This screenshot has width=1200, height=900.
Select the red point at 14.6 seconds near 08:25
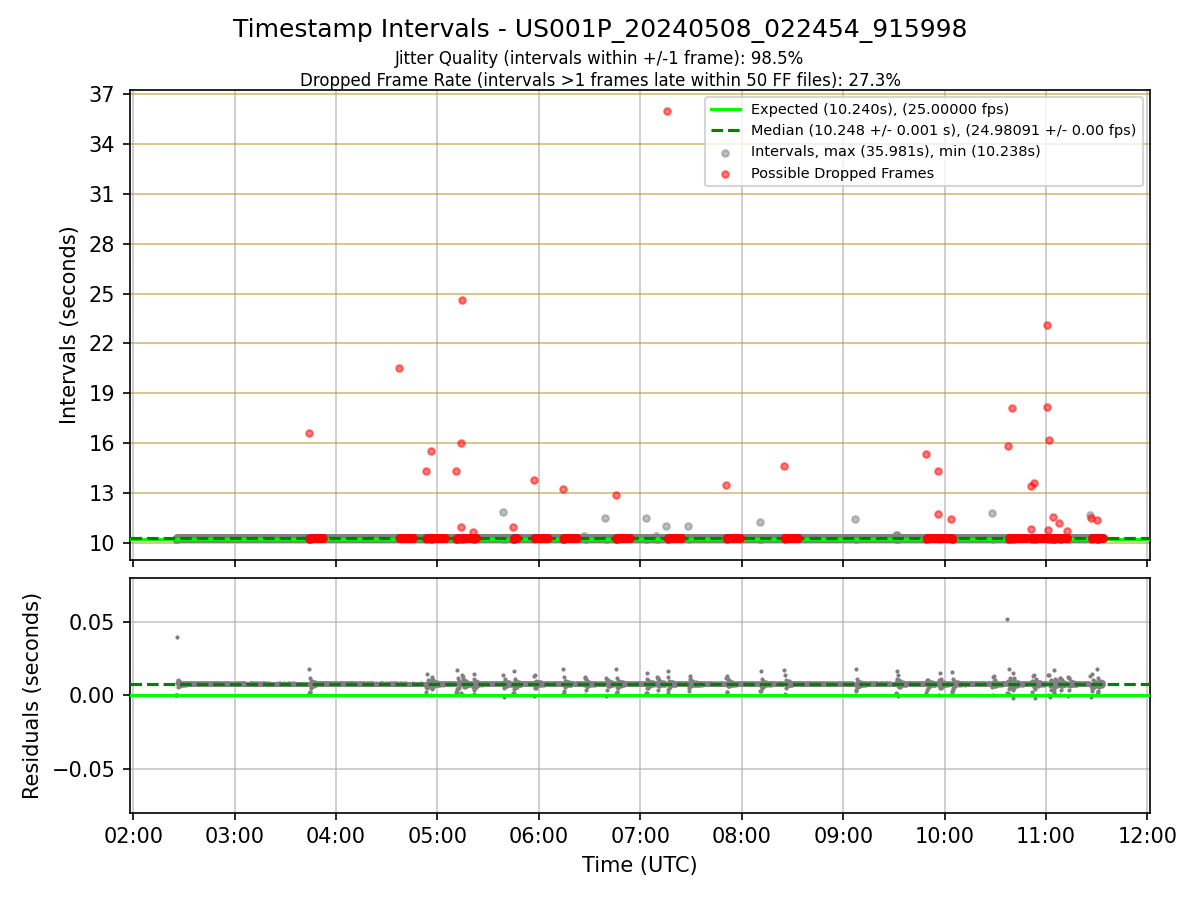point(784,466)
